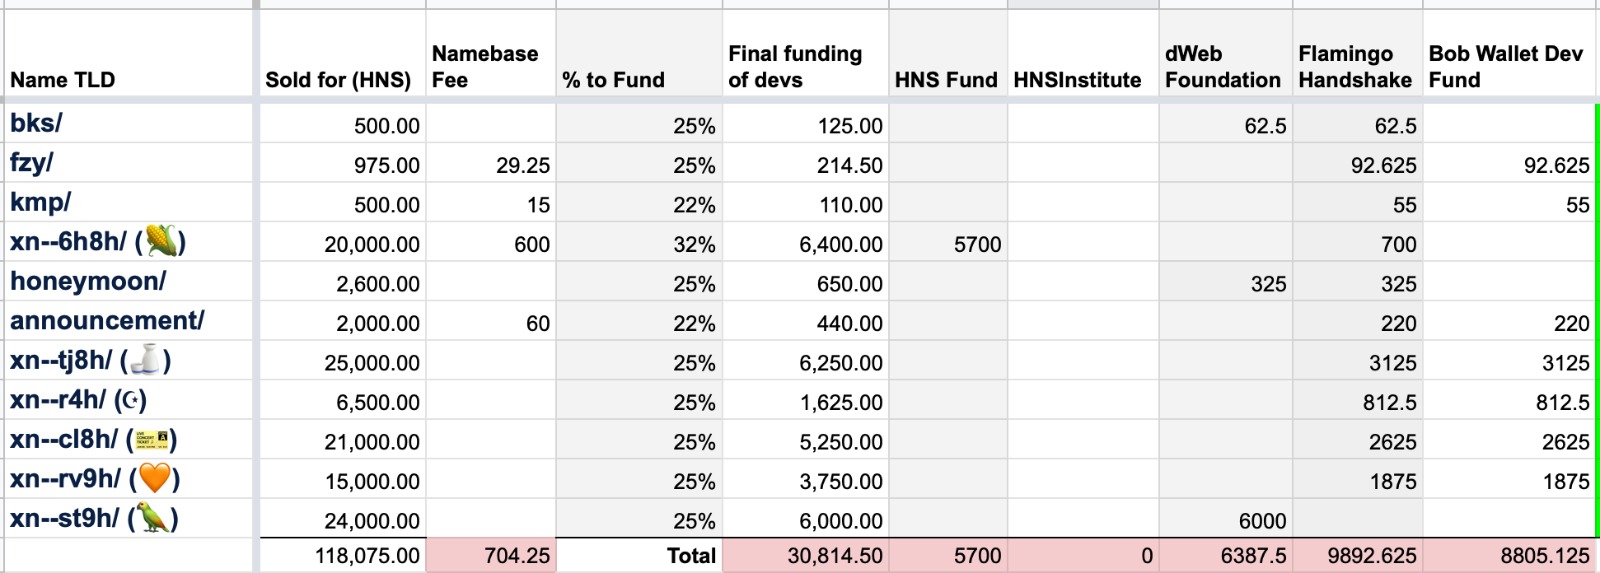Click the parrot emoji beside xn--st9h/

tap(152, 519)
